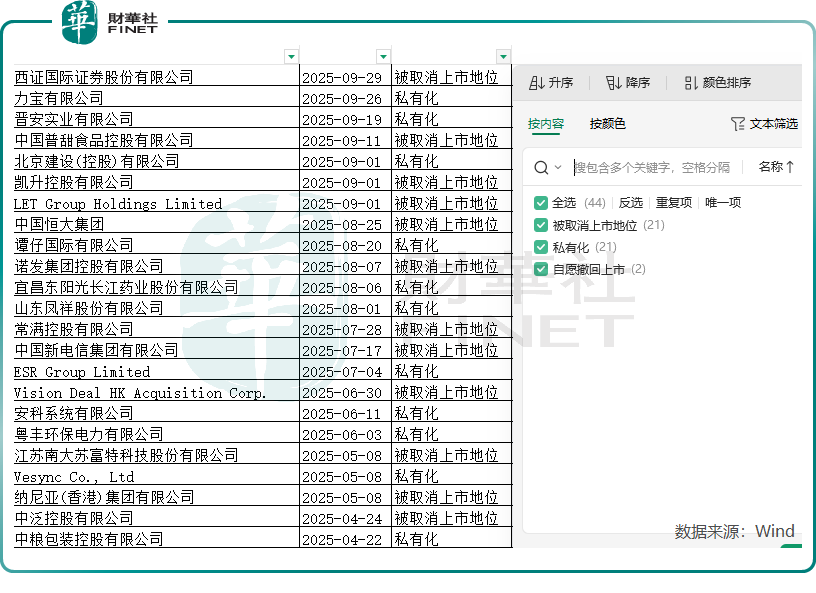Image resolution: width=816 pixels, height=593 pixels.
Task: Click the FINET 財華社 logo
Action: pos(110,22)
